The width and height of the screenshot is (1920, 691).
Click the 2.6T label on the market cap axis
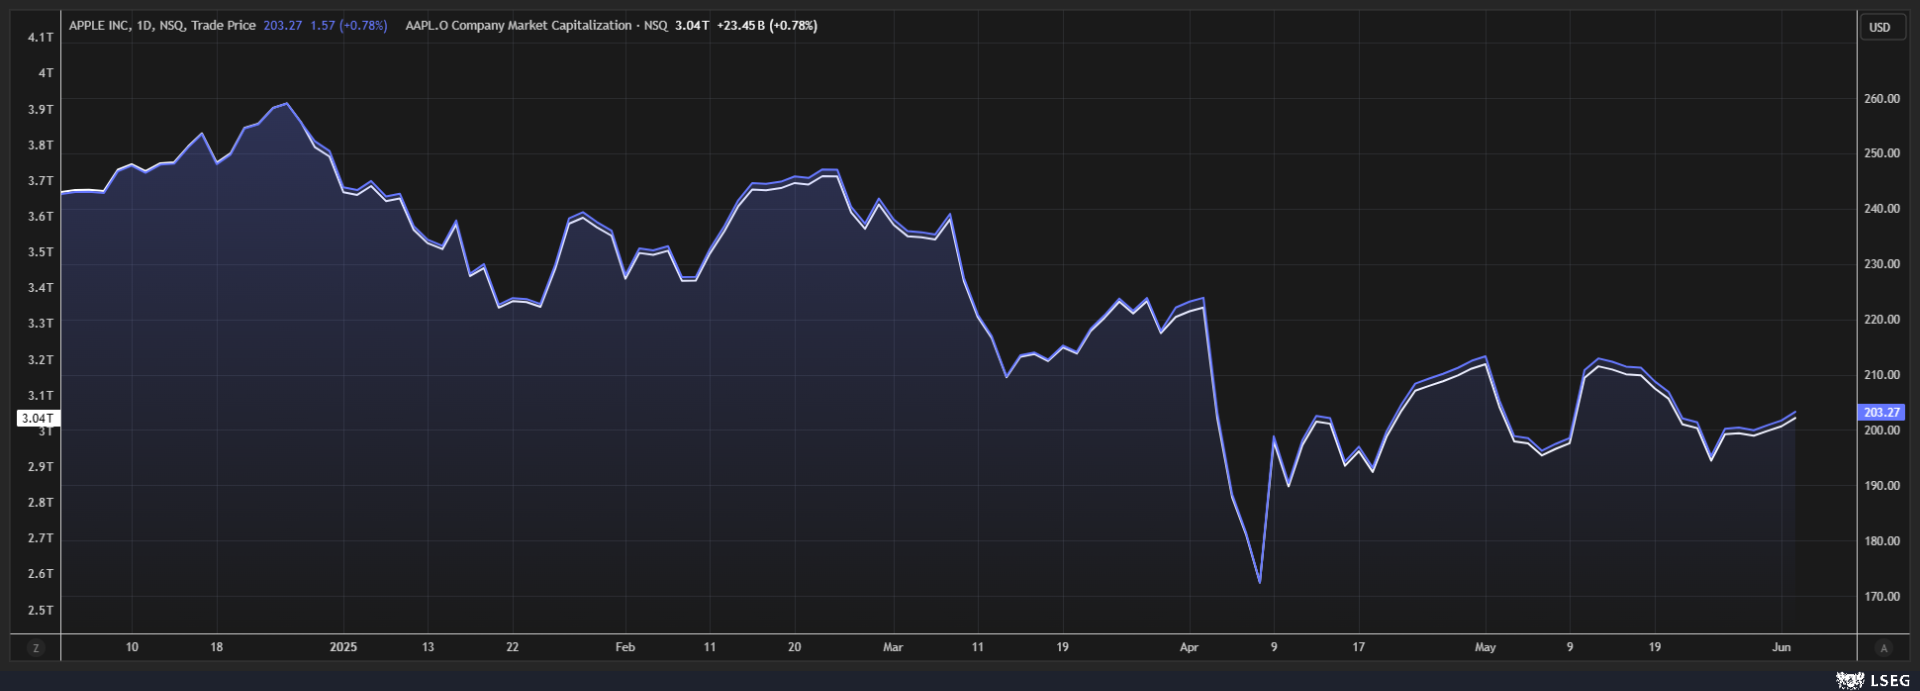pyautogui.click(x=41, y=574)
